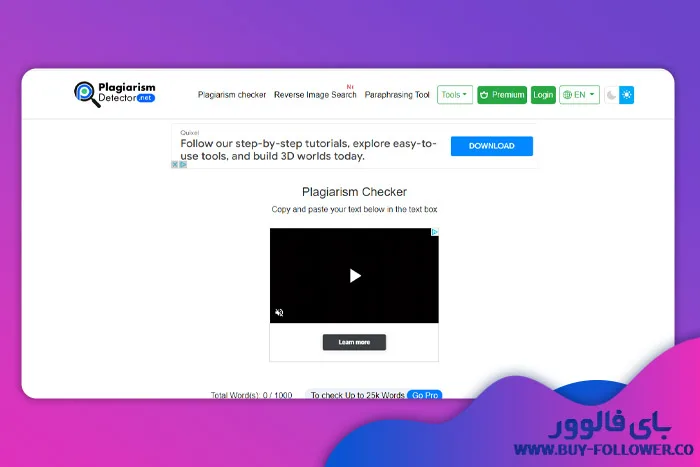Click the Plagiarism Detector logo

tap(115, 94)
